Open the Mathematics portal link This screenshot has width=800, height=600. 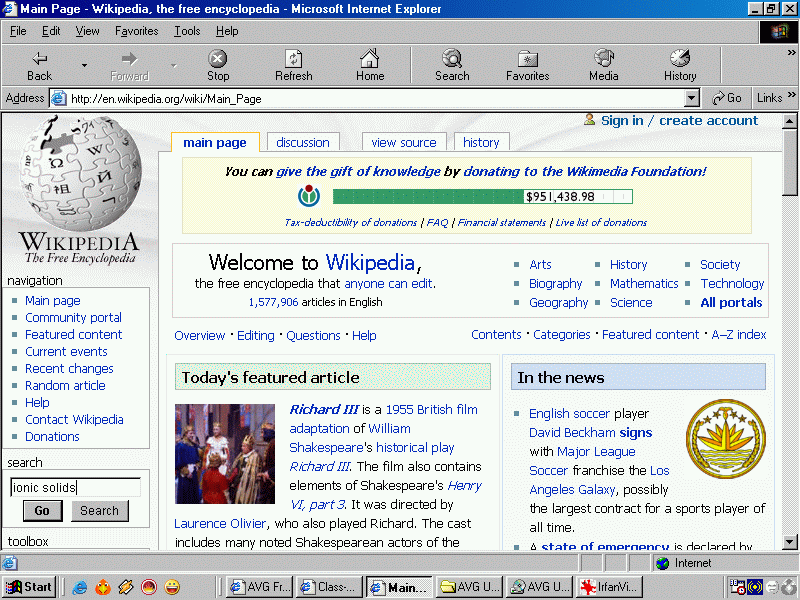tap(644, 283)
